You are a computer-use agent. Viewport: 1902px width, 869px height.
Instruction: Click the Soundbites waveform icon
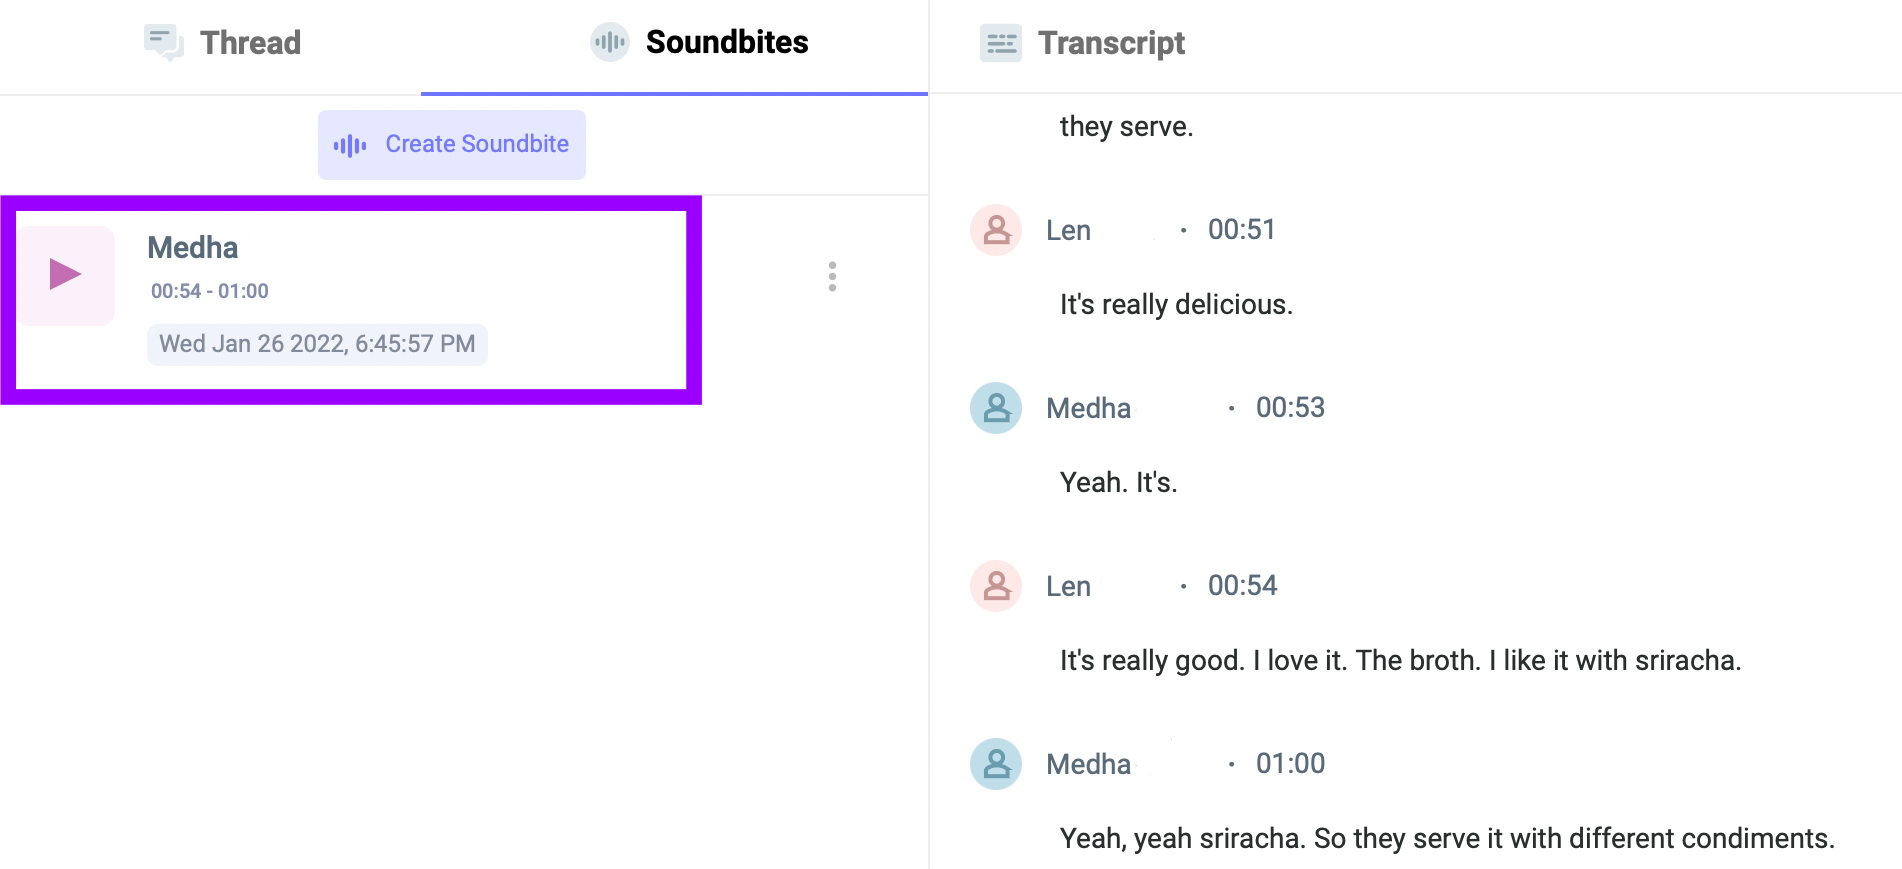tap(610, 42)
